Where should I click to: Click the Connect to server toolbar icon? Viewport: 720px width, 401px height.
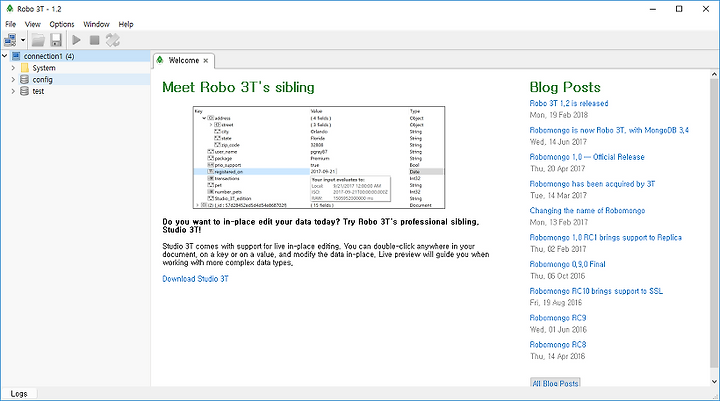(10, 40)
